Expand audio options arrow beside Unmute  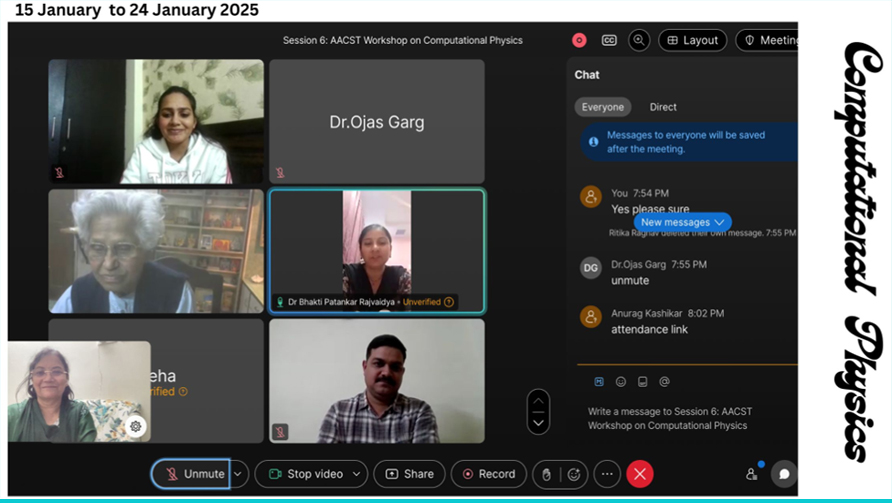tap(239, 474)
